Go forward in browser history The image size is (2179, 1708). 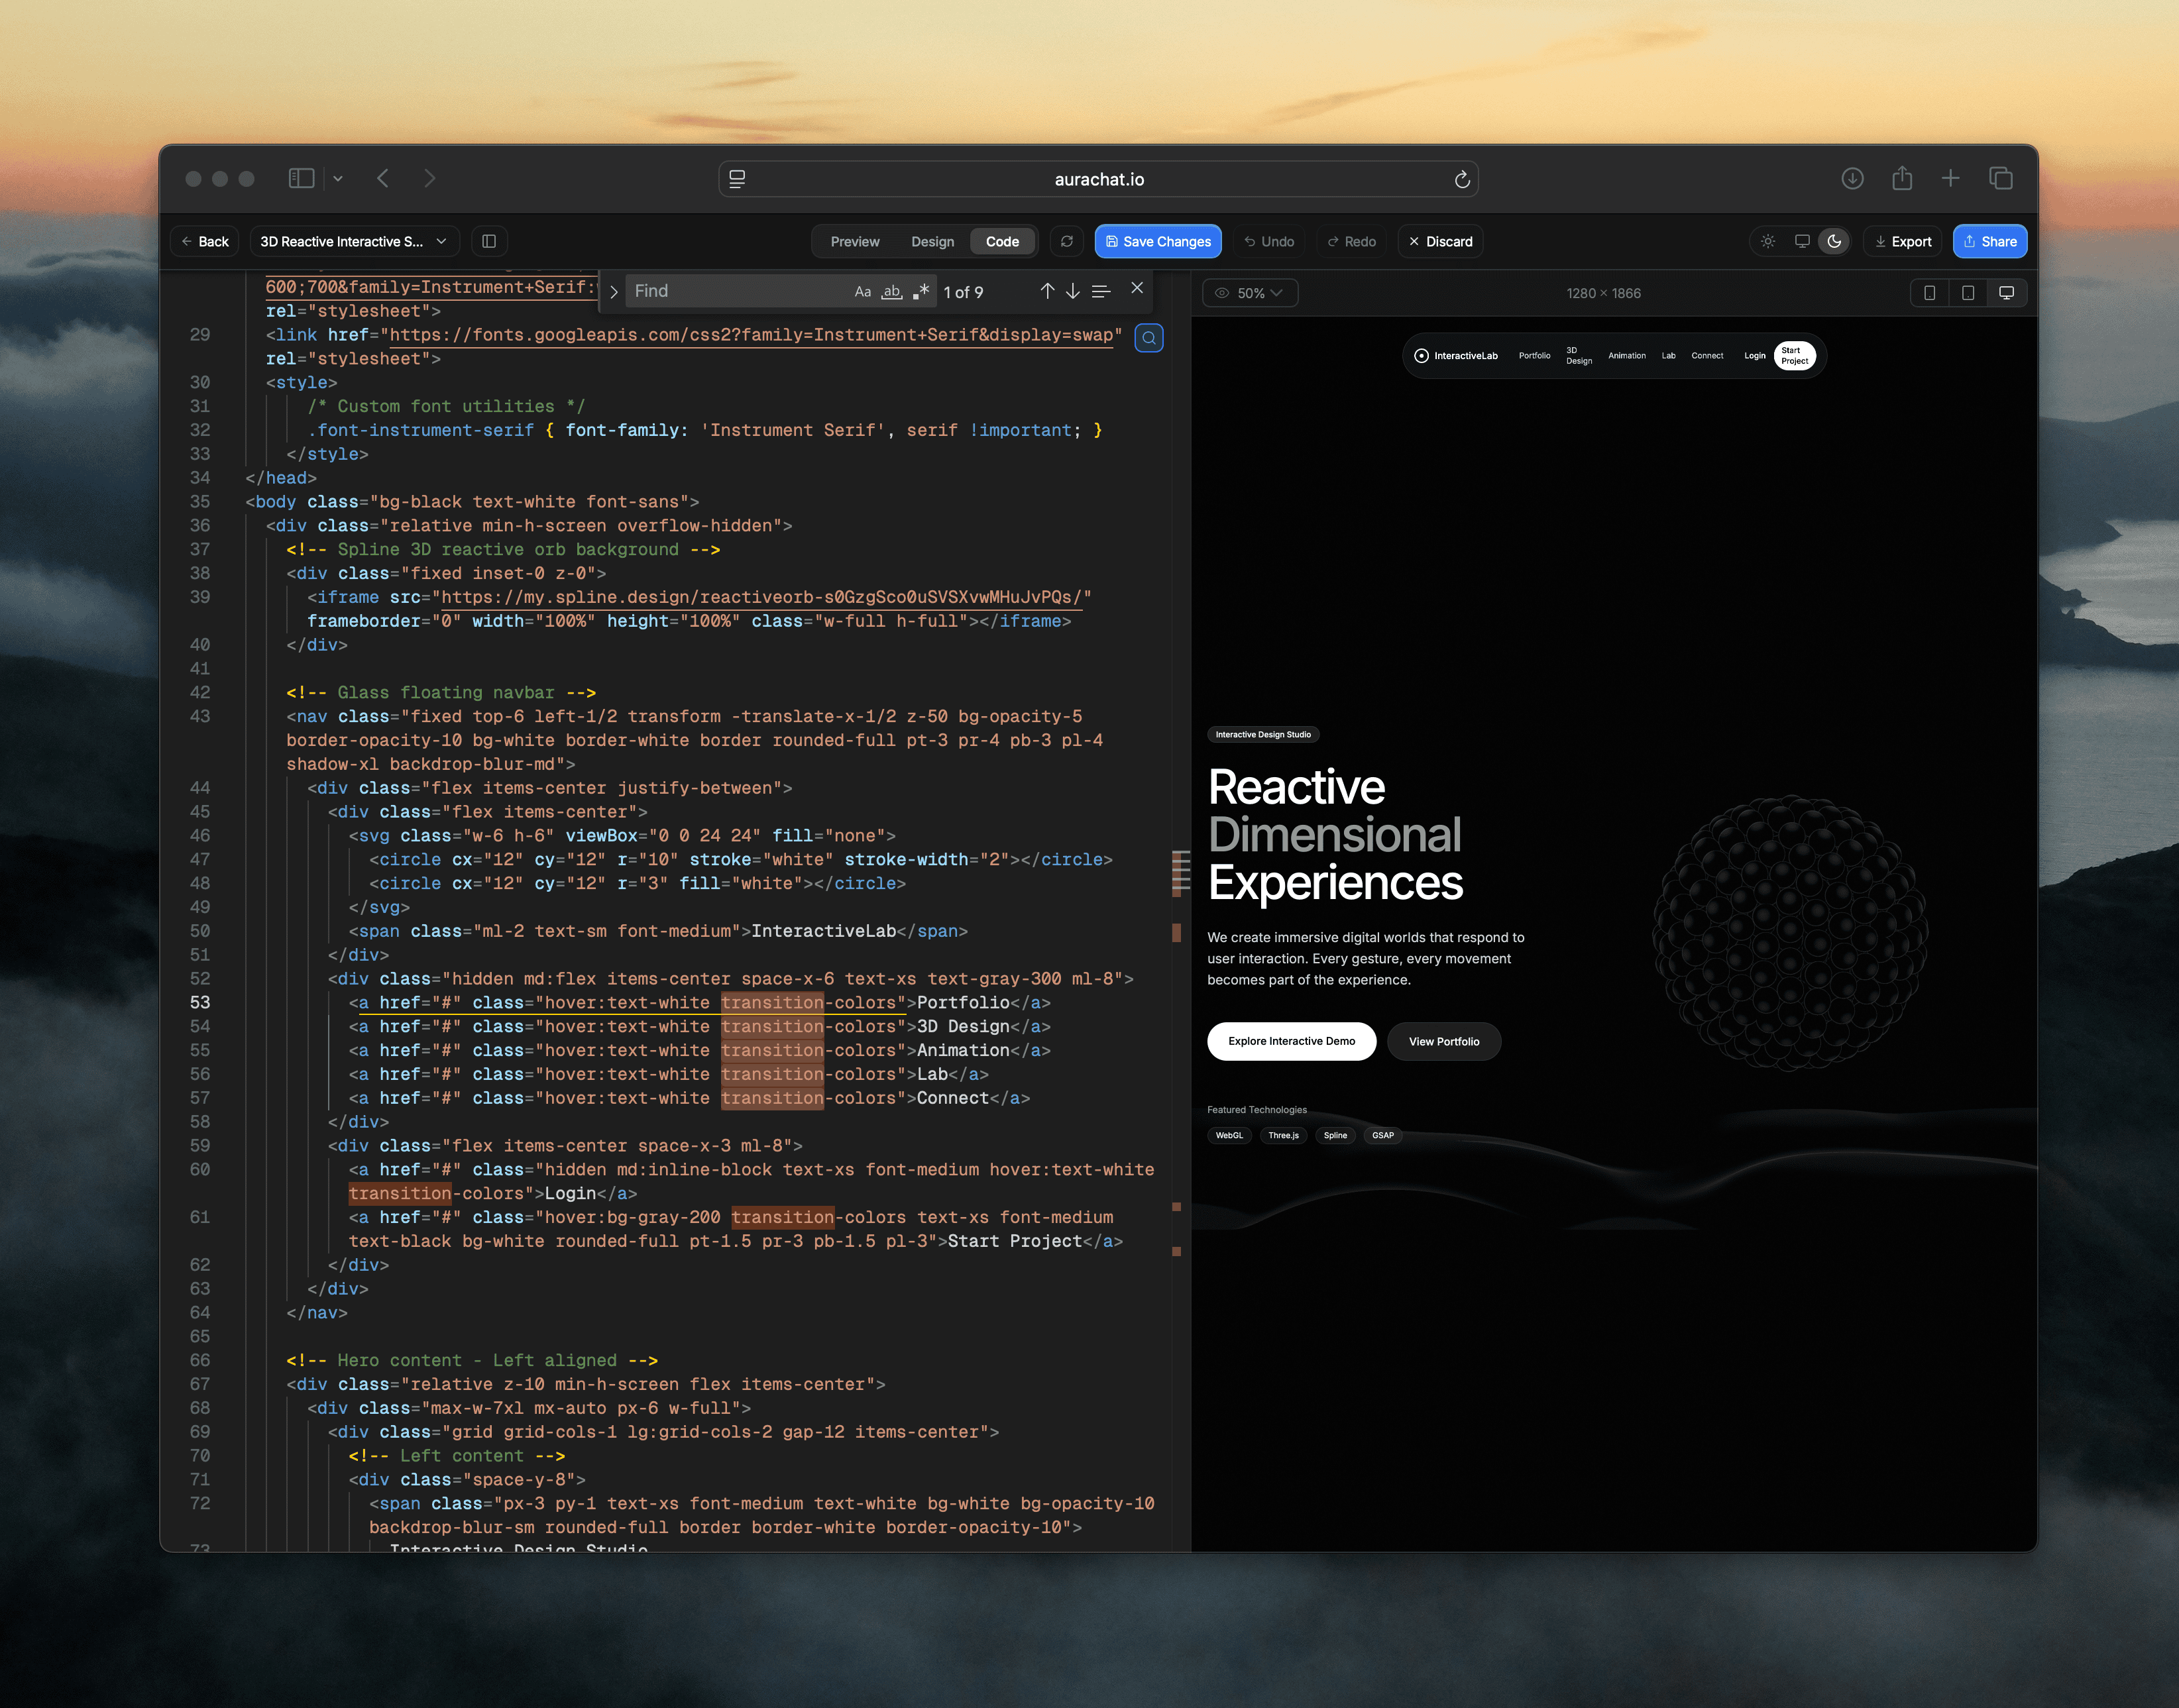click(x=430, y=178)
